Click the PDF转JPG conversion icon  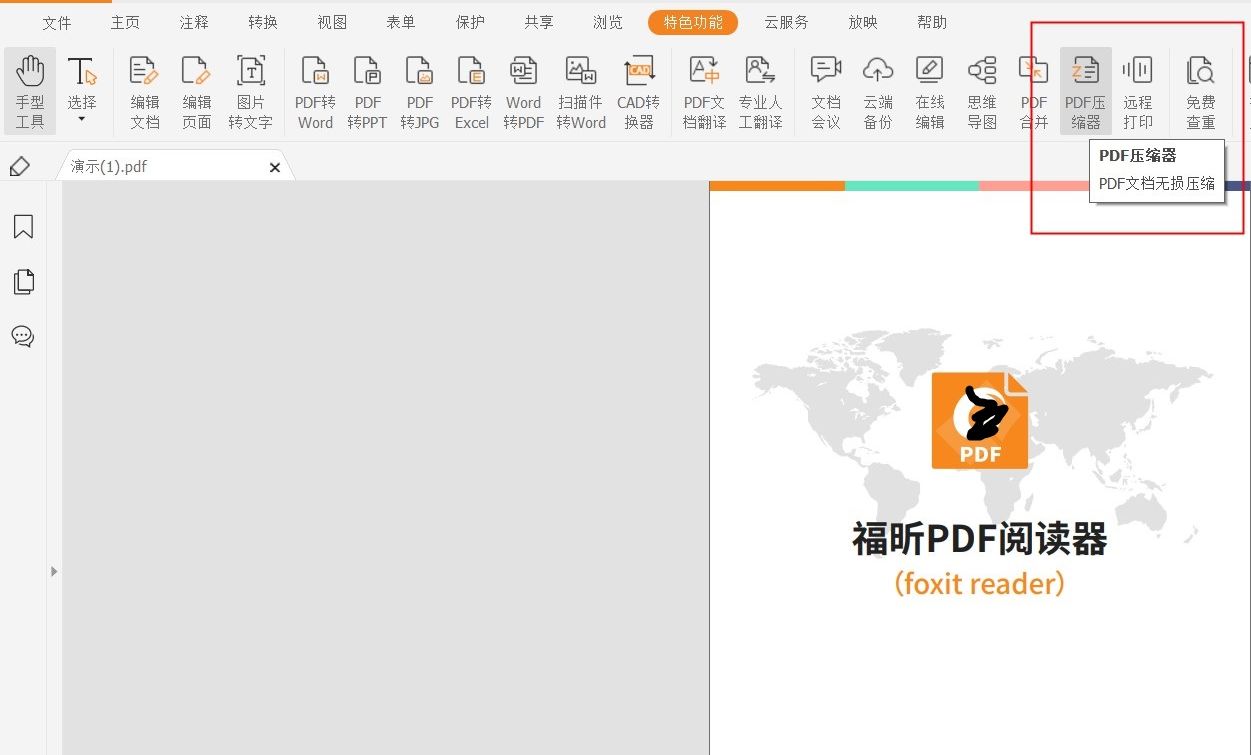(419, 91)
